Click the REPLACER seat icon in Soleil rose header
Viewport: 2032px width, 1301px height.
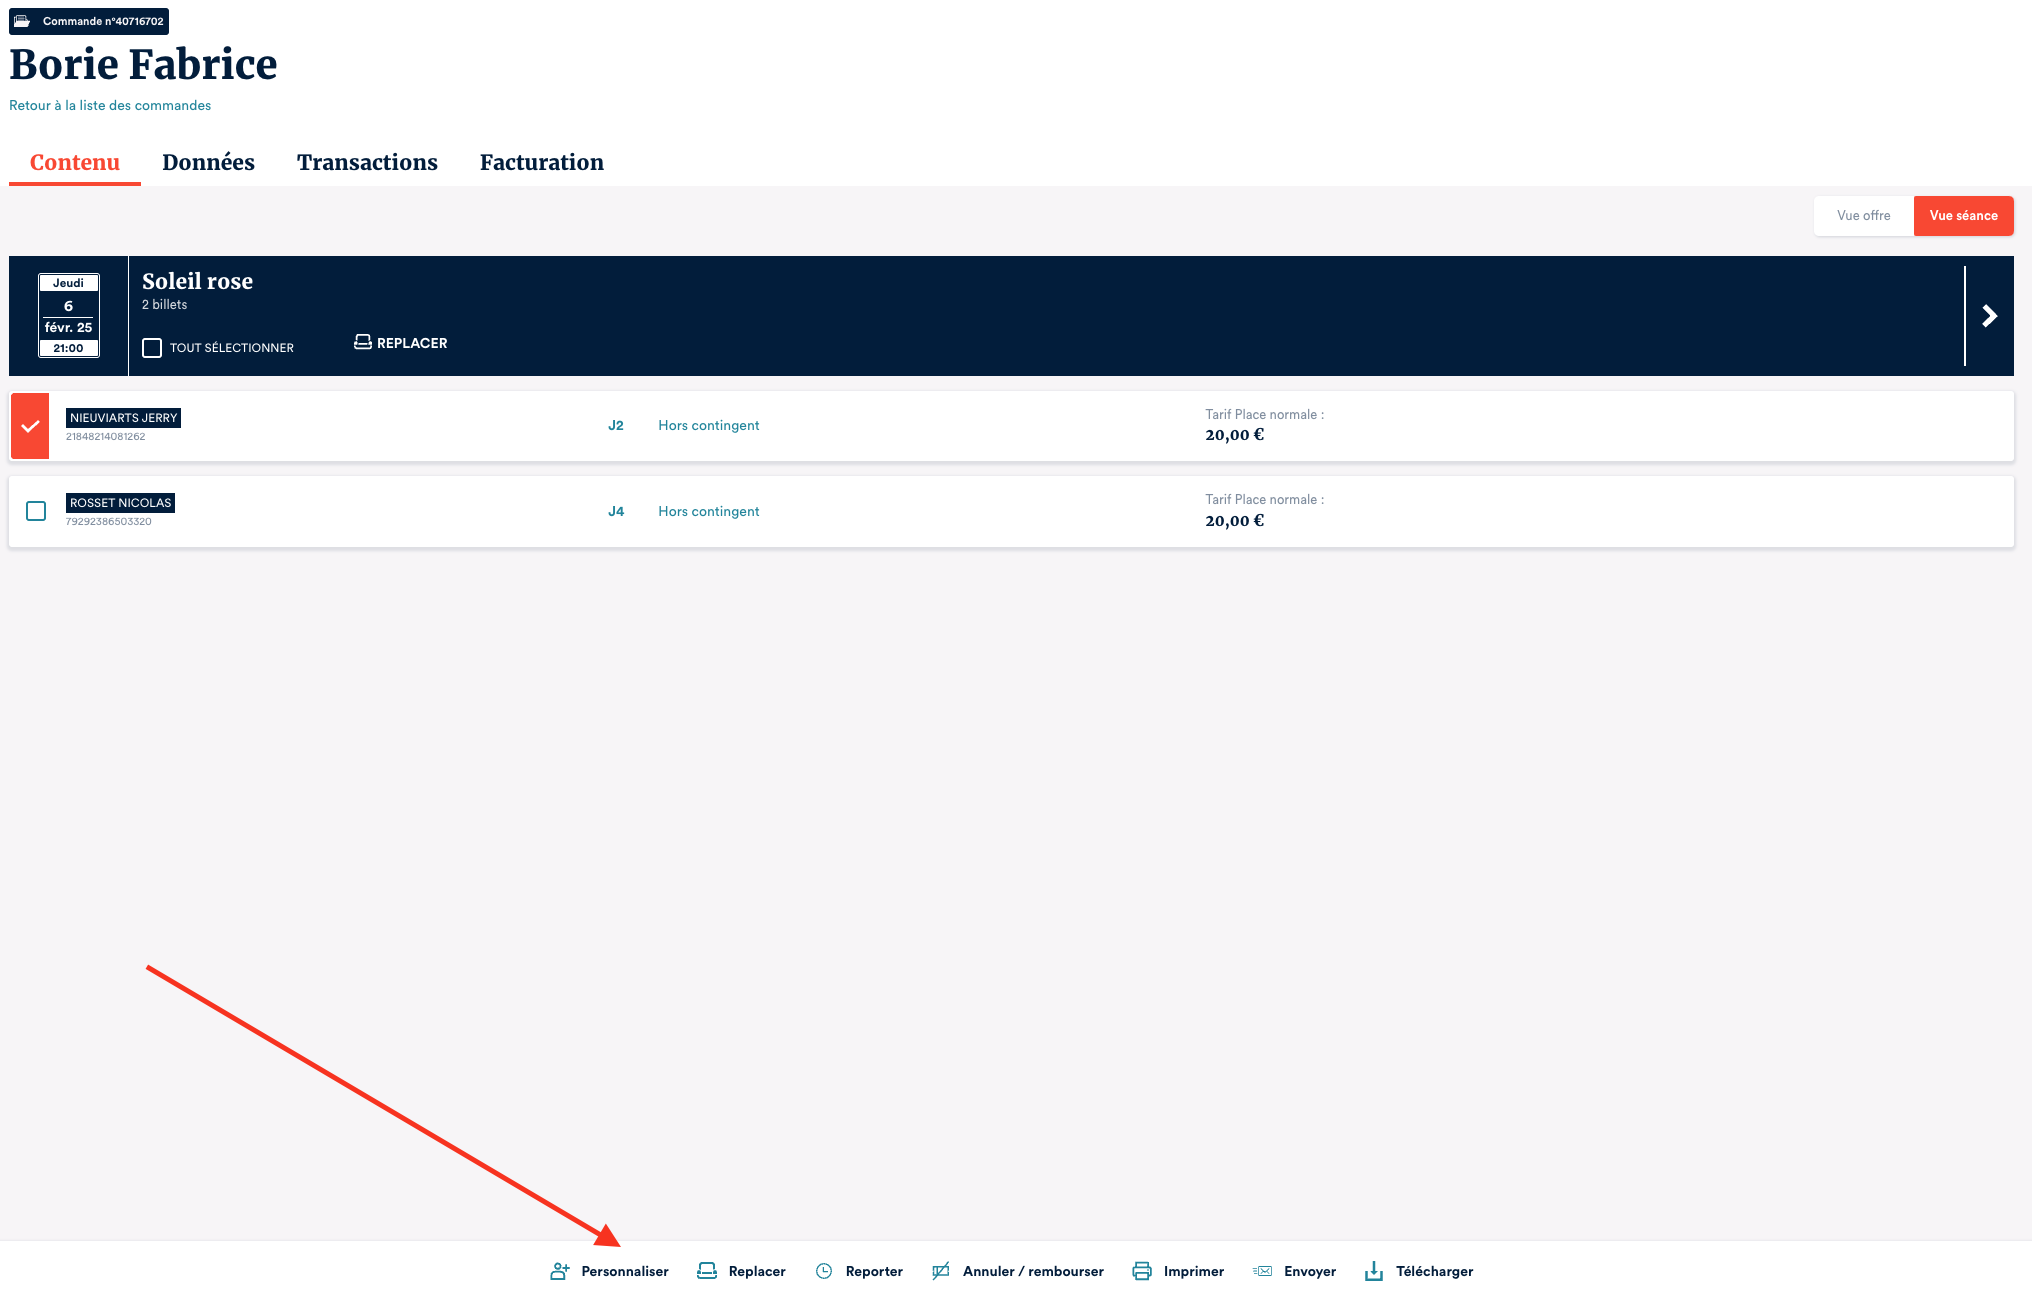(363, 342)
